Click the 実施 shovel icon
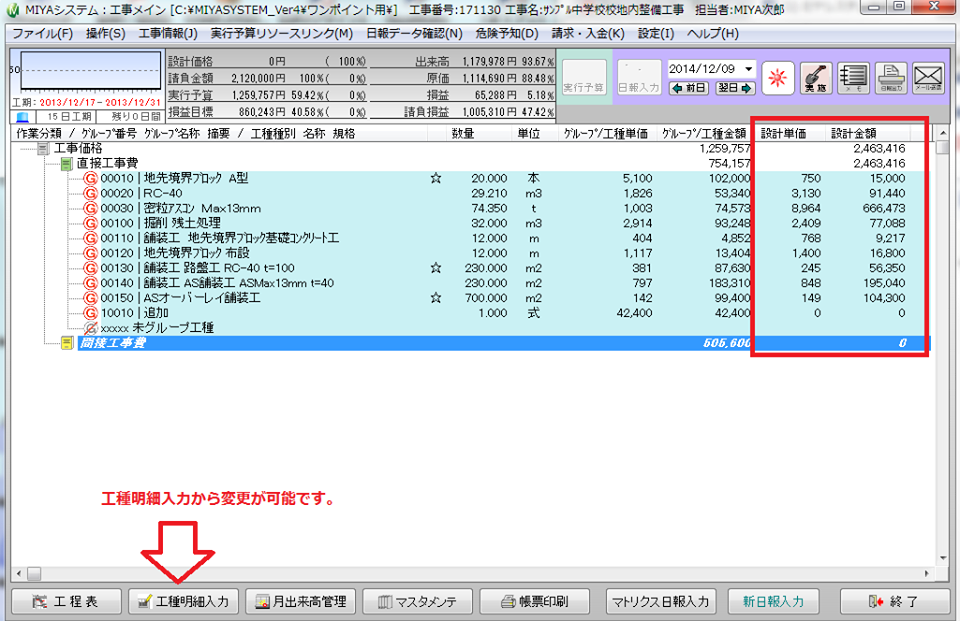Image resolution: width=960 pixels, height=621 pixels. [816, 78]
